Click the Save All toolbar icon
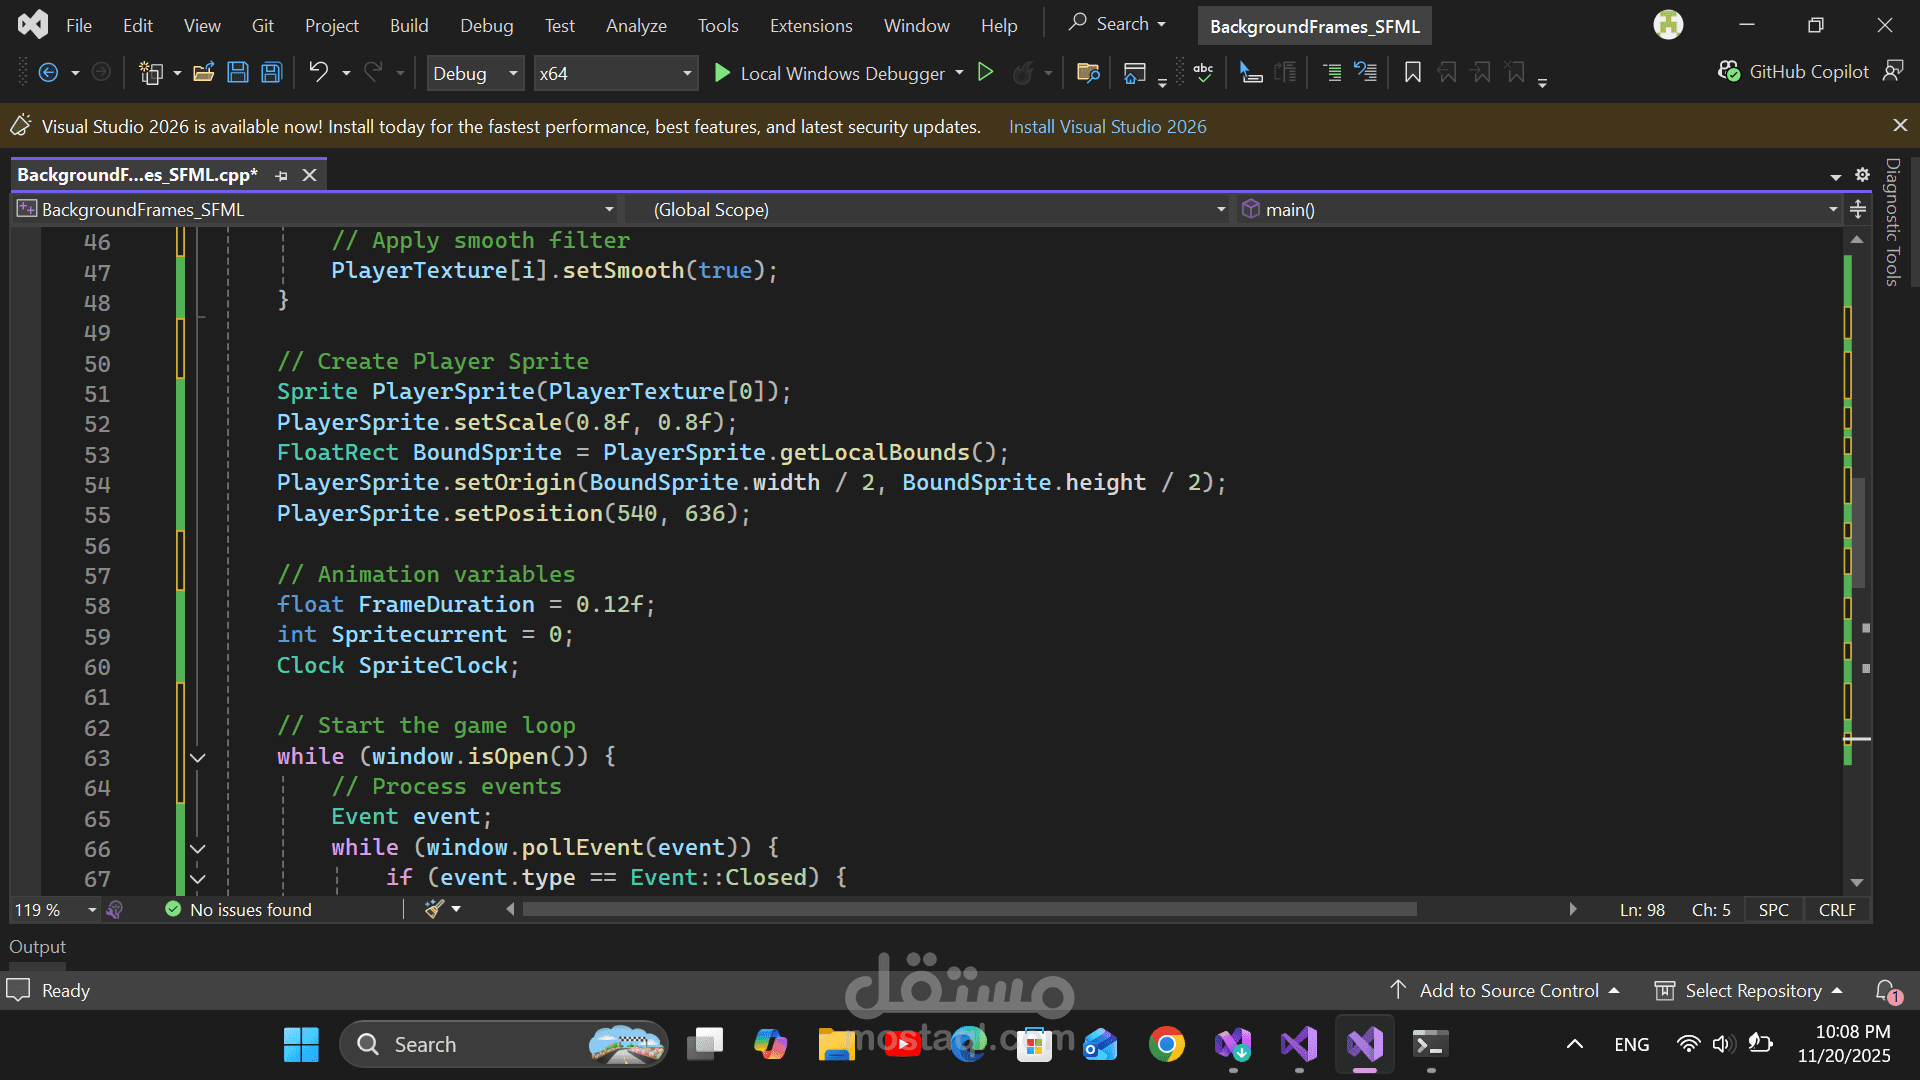Viewport: 1920px width, 1080px height. click(x=271, y=72)
